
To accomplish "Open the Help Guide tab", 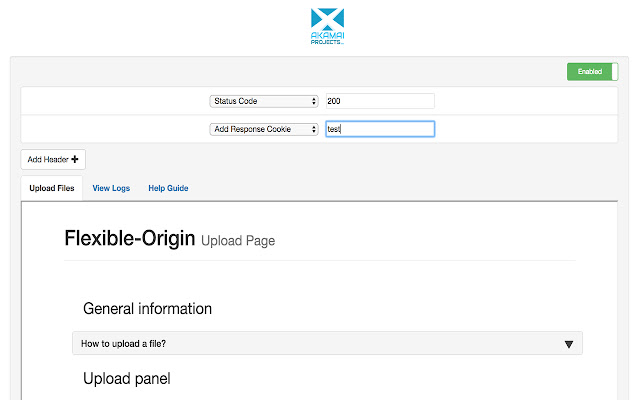I will (x=168, y=188).
